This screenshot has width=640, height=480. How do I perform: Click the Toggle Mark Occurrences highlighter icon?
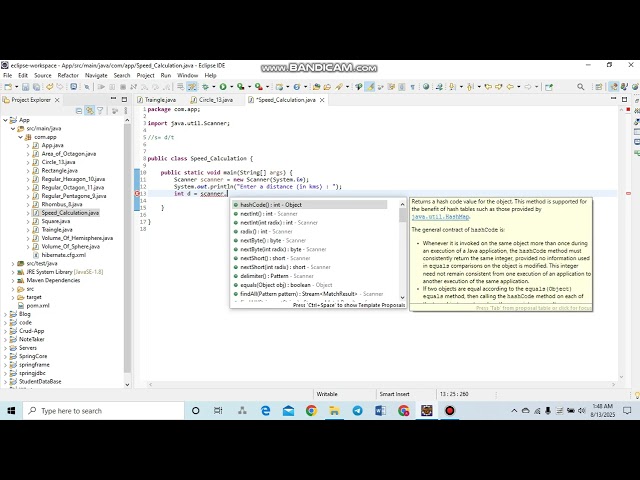pyautogui.click(x=370, y=87)
